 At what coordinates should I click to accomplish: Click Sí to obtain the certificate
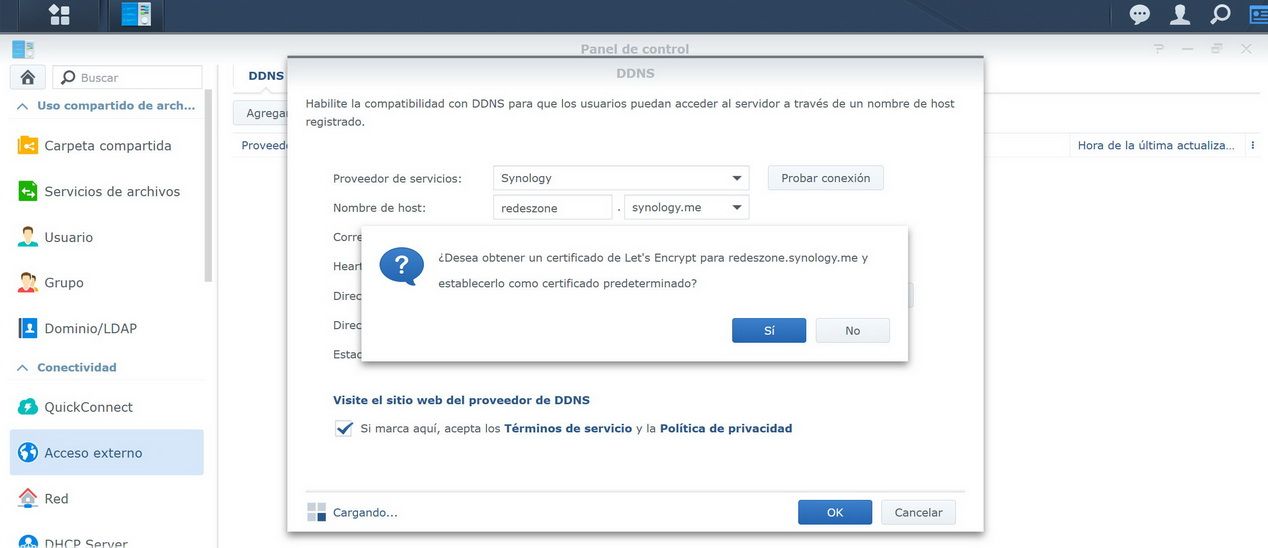pos(769,330)
